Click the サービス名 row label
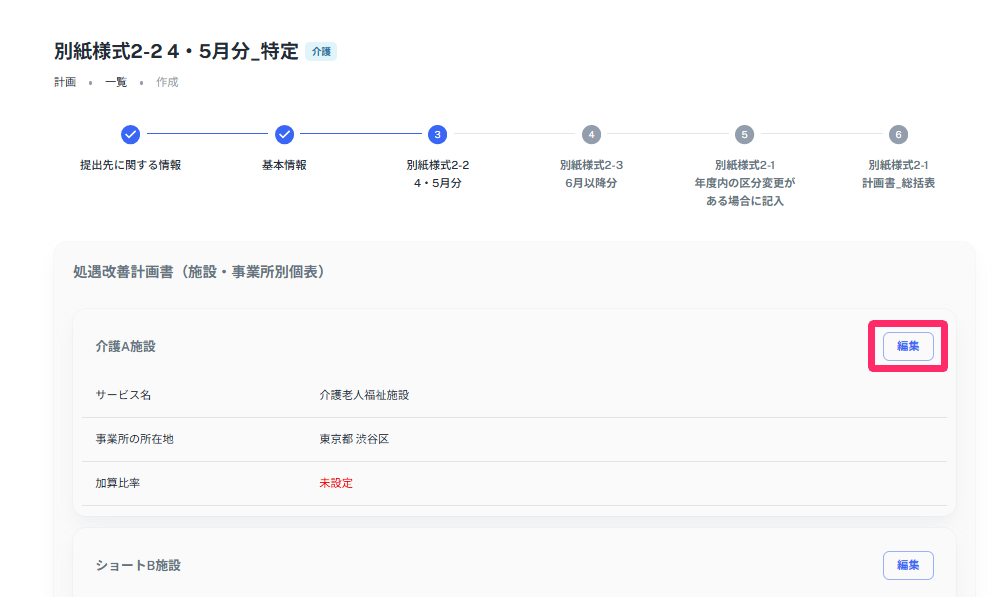This screenshot has height=597, width=999. pyautogui.click(x=123, y=395)
